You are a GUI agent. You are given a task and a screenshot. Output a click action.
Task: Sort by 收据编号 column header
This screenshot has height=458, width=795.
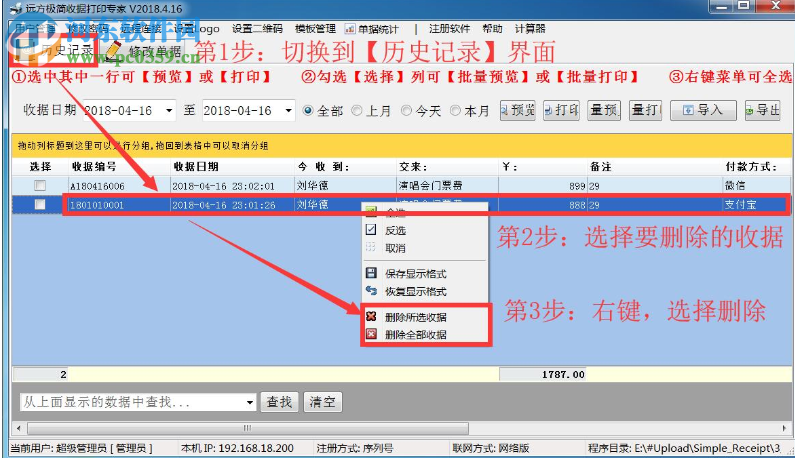click(x=119, y=166)
